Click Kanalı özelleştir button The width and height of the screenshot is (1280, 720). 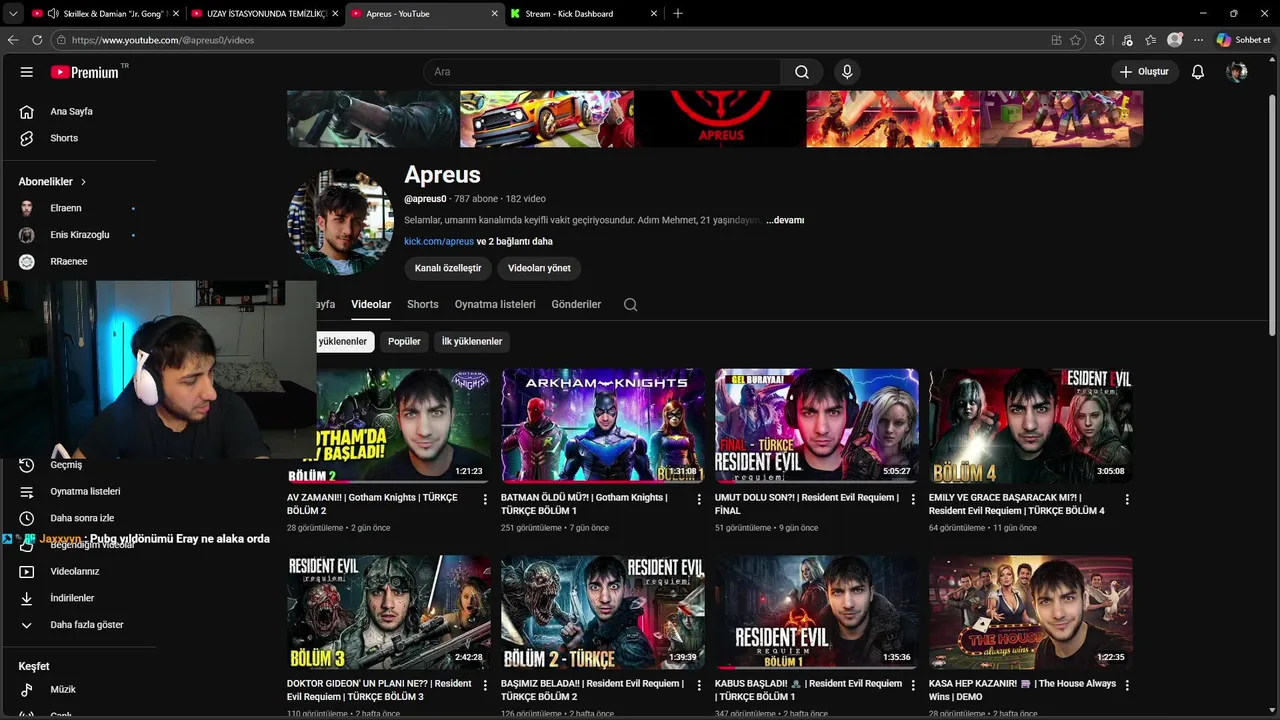click(x=448, y=268)
